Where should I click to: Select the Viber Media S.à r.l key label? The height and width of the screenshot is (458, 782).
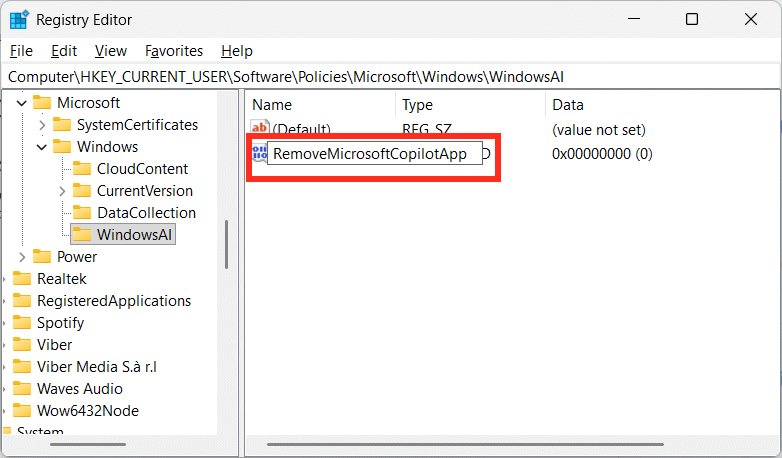pos(97,367)
